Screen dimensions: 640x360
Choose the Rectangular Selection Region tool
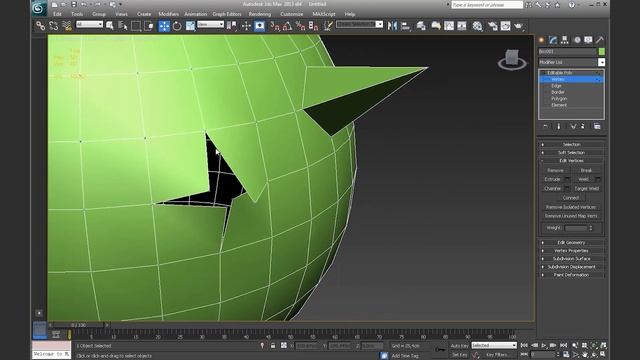pos(136,26)
